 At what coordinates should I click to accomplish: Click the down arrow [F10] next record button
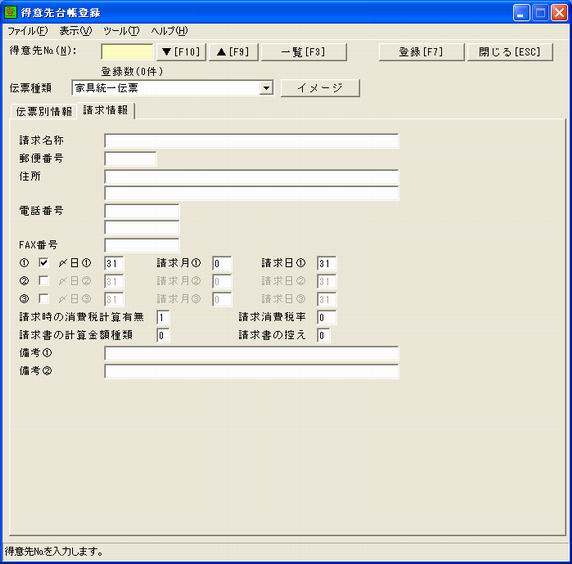tap(181, 52)
